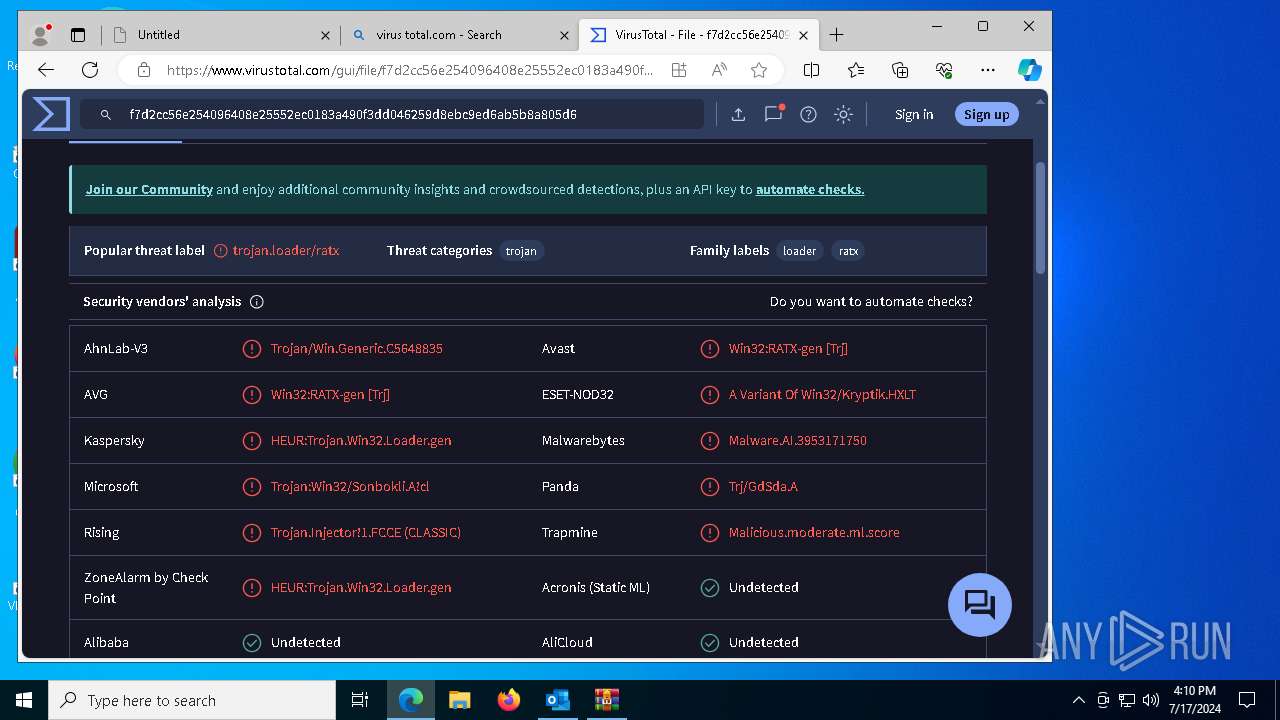This screenshot has height=720, width=1280.
Task: Close the Untitled tab
Action: tap(325, 35)
